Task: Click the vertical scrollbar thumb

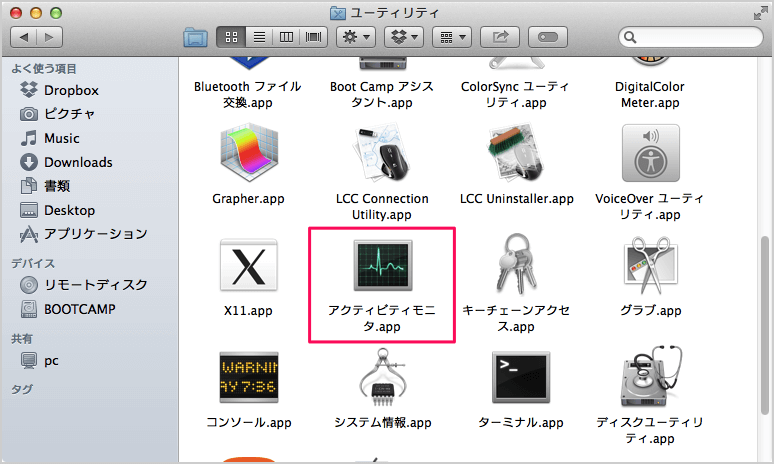Action: point(765,326)
